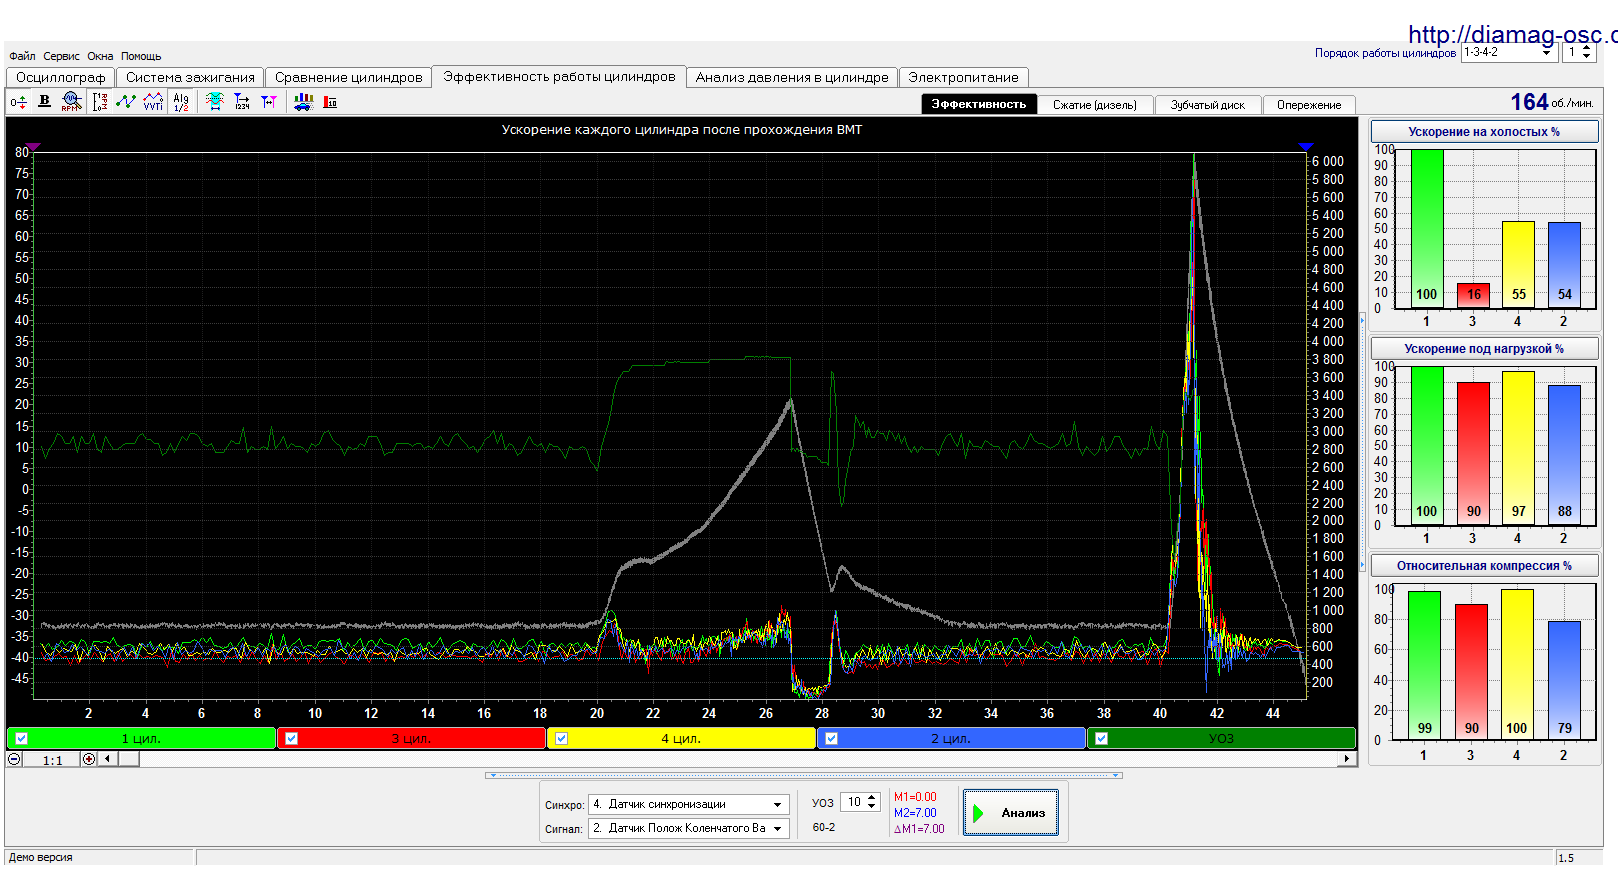The height and width of the screenshot is (870, 1618).
Task: Click the horizontal scrollbar right arrow
Action: click(1347, 759)
